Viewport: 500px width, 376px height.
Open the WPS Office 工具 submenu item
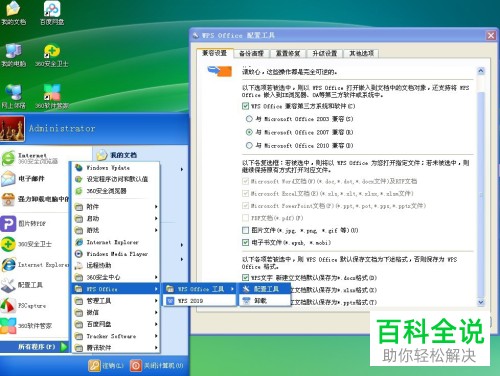pyautogui.click(x=199, y=289)
